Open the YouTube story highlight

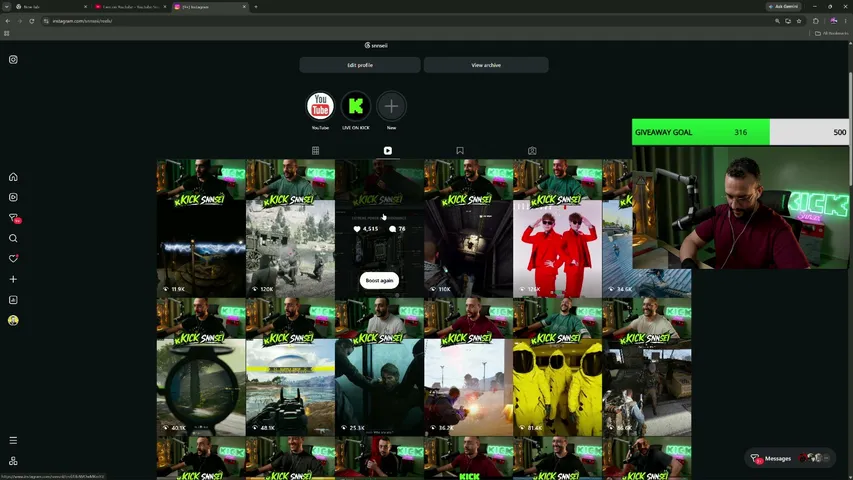coord(320,106)
